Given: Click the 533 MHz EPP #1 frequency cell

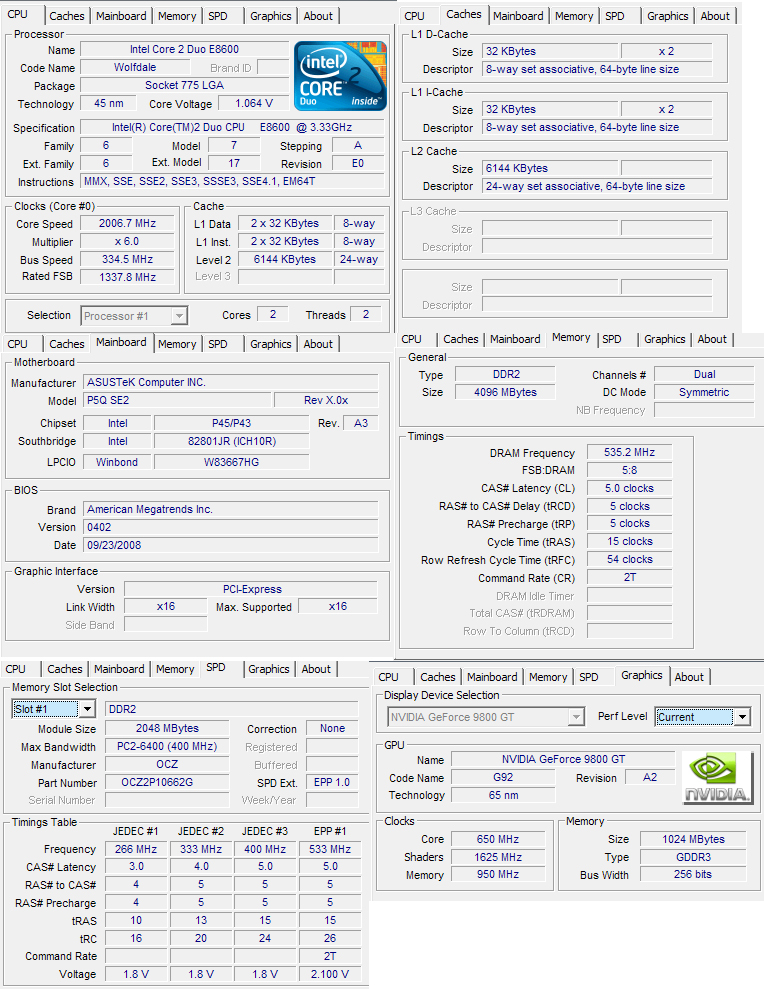Looking at the screenshot, I should [x=330, y=849].
